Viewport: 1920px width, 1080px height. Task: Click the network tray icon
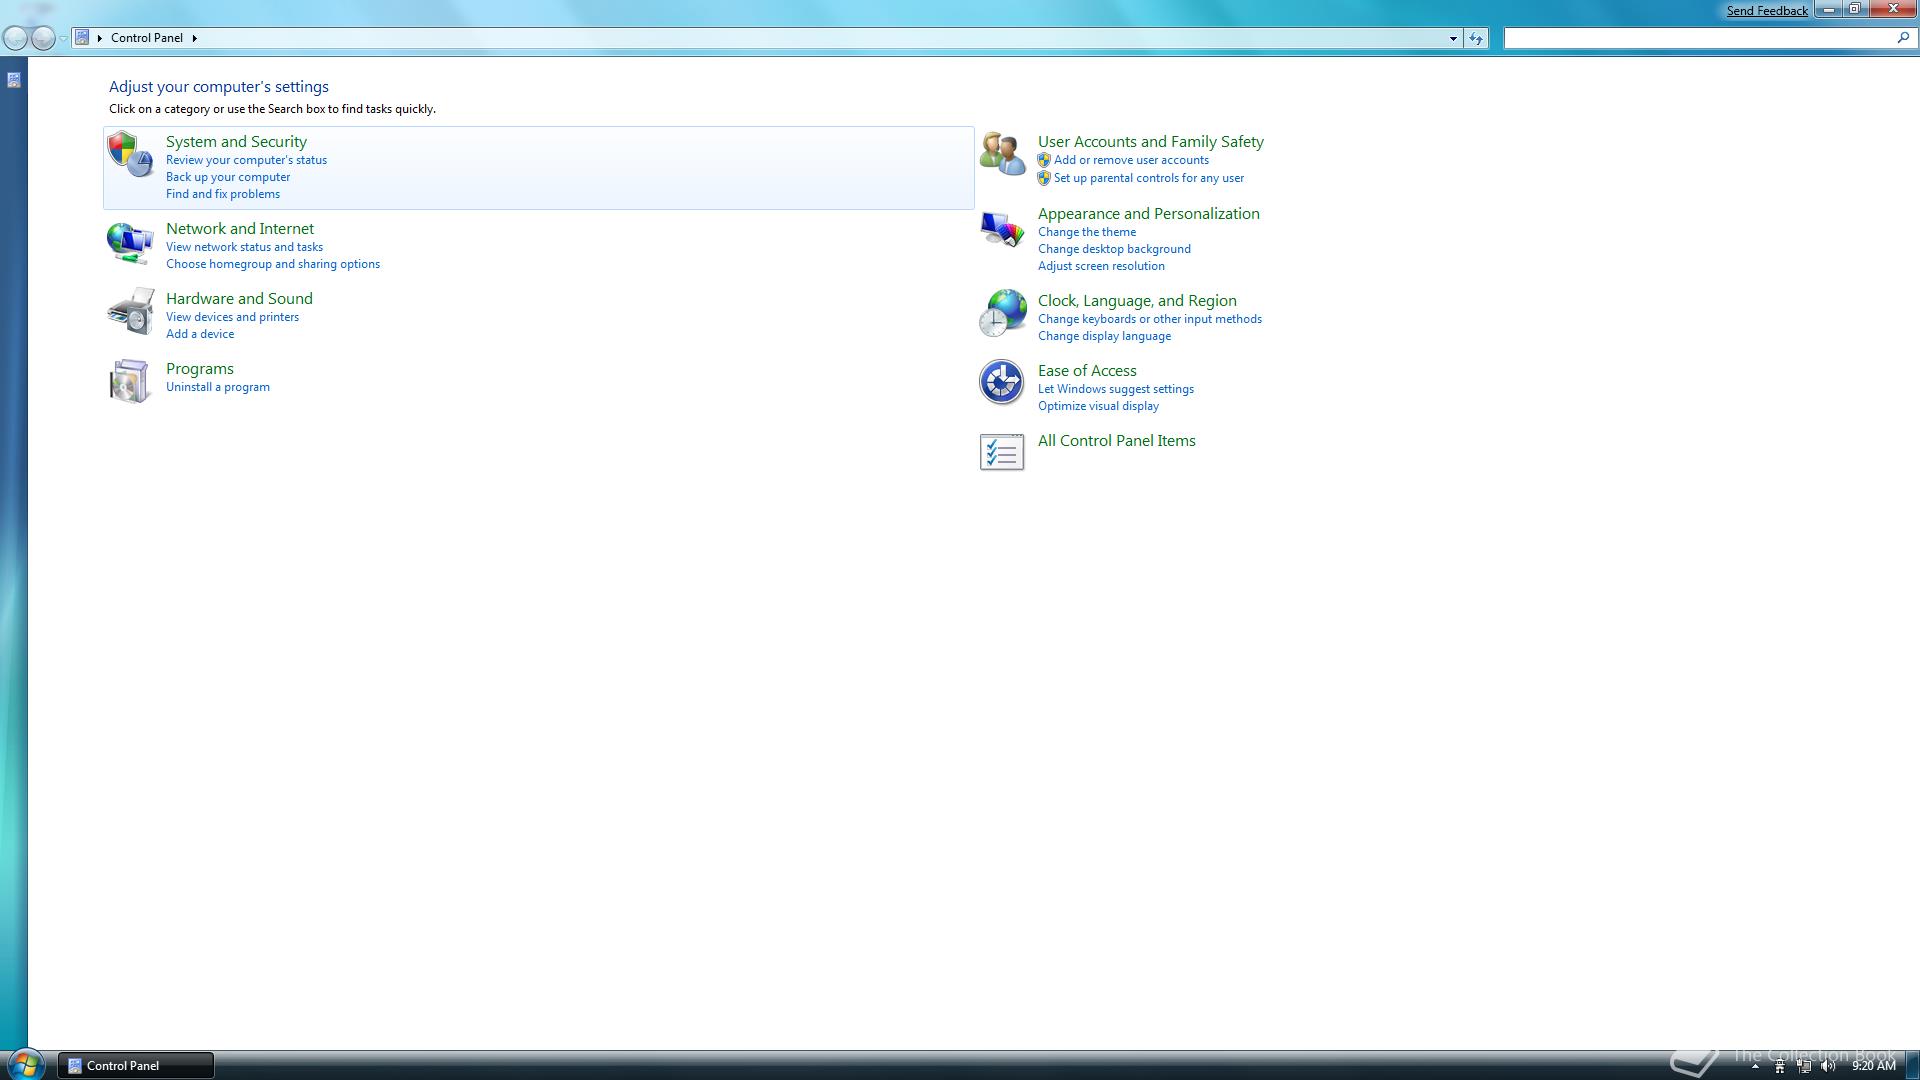(1804, 1066)
